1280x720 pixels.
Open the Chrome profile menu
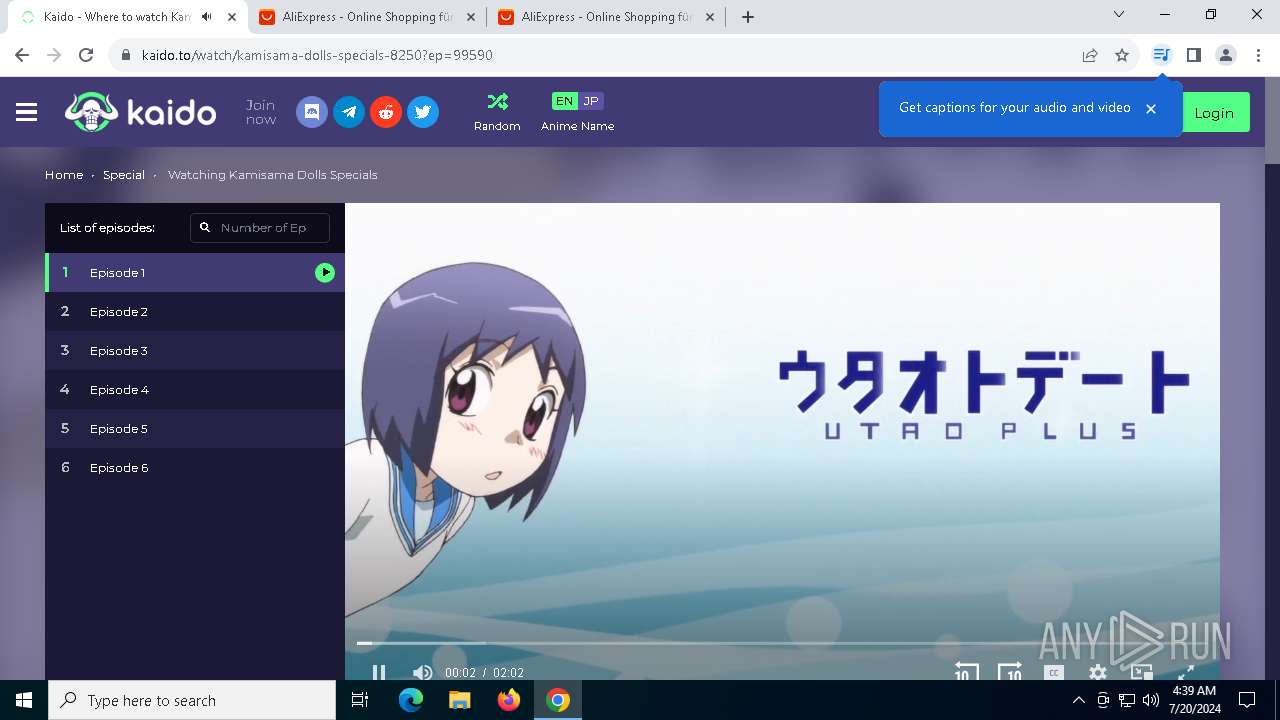pyautogui.click(x=1226, y=55)
